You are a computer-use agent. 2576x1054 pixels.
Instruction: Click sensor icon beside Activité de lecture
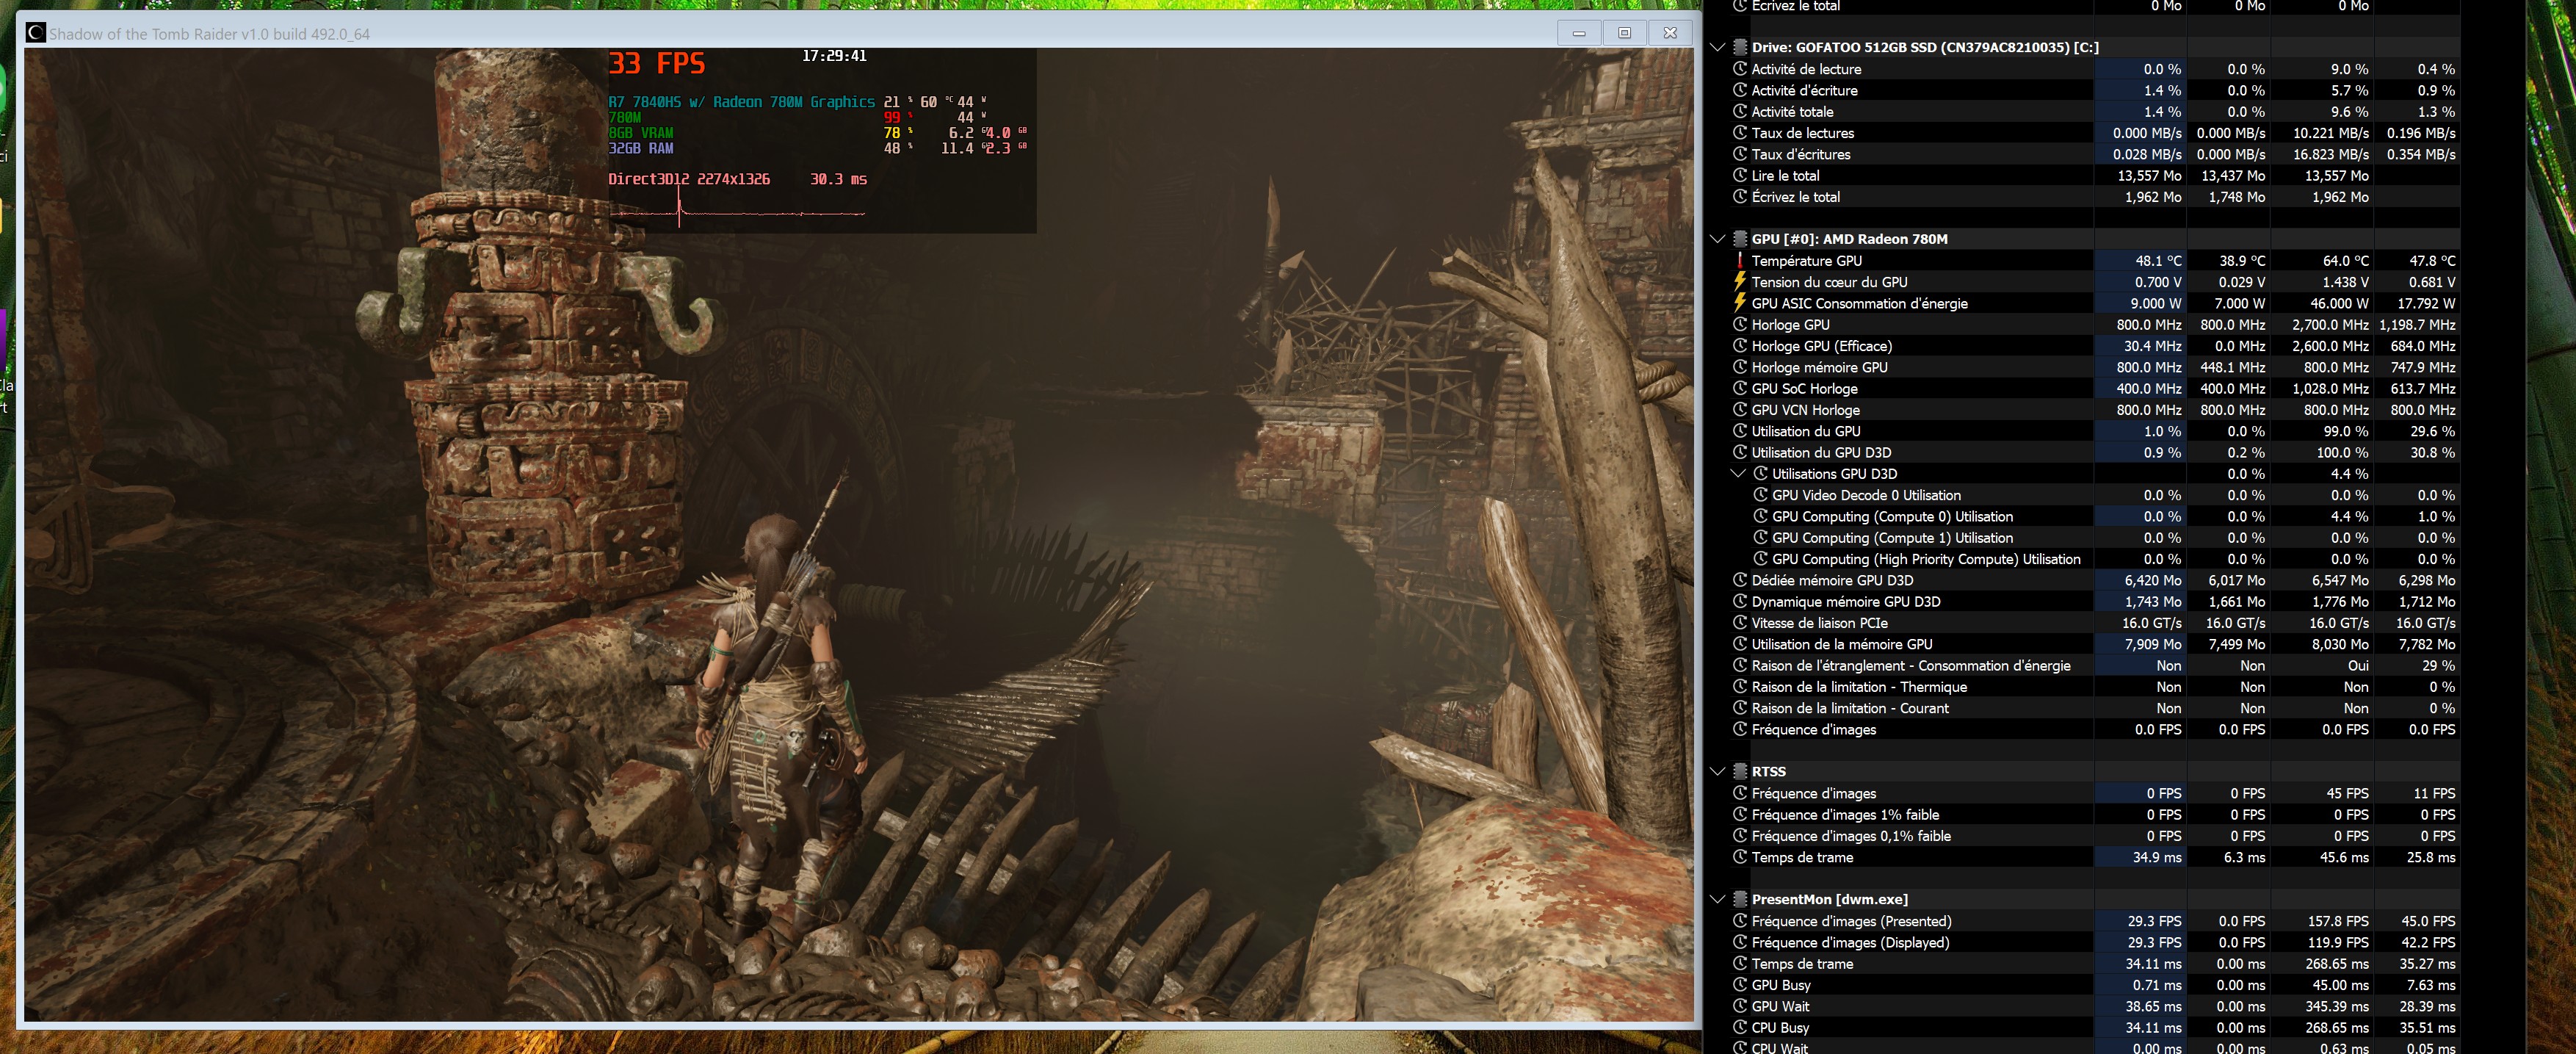[x=1740, y=69]
